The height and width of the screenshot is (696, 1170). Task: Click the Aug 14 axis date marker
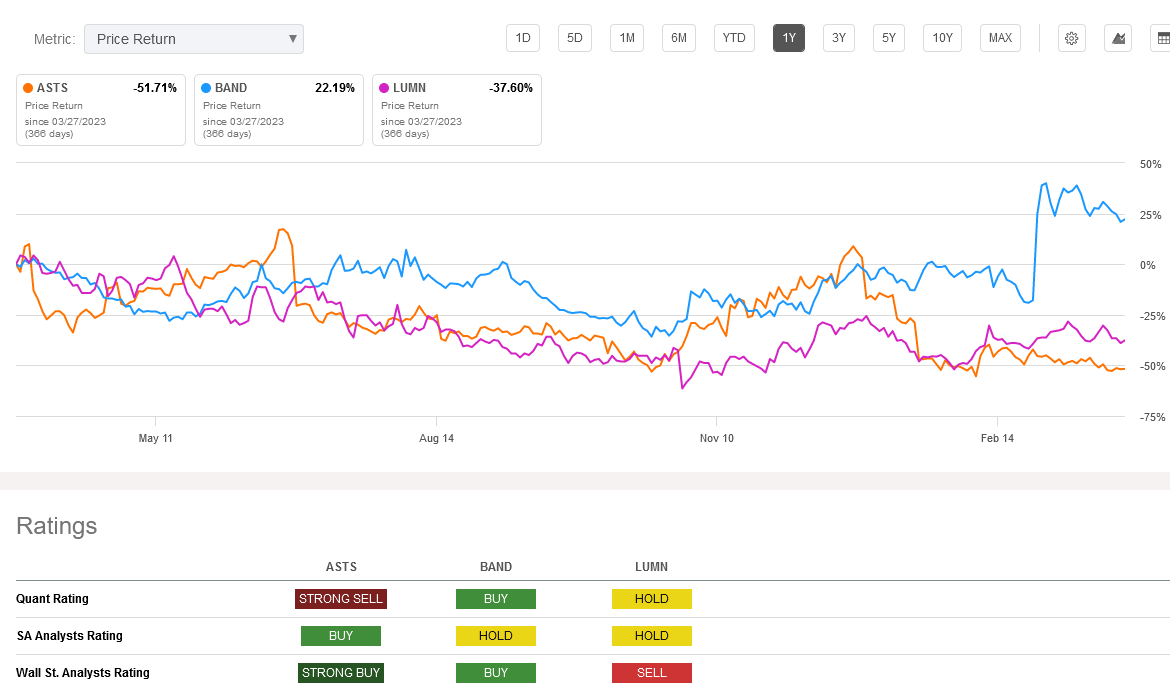tap(437, 439)
